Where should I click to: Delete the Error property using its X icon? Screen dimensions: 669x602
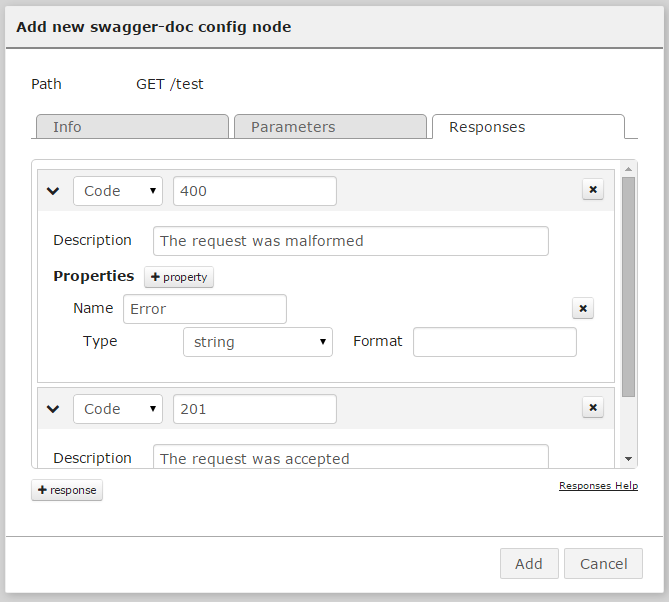583,308
